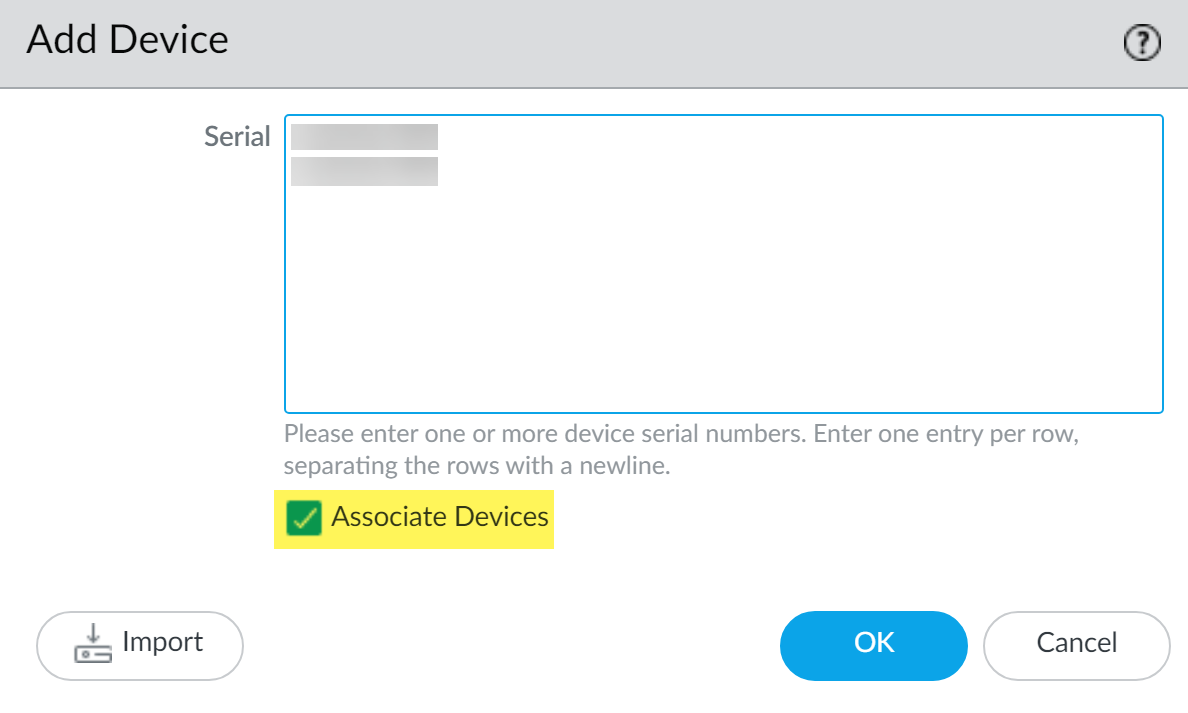1188x713 pixels.
Task: Click the Associate Devices label text
Action: tap(440, 517)
